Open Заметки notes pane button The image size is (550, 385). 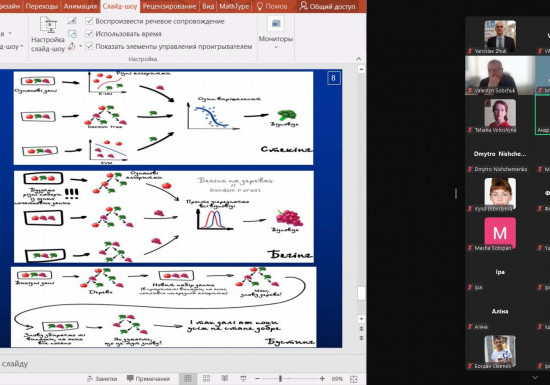(x=102, y=379)
